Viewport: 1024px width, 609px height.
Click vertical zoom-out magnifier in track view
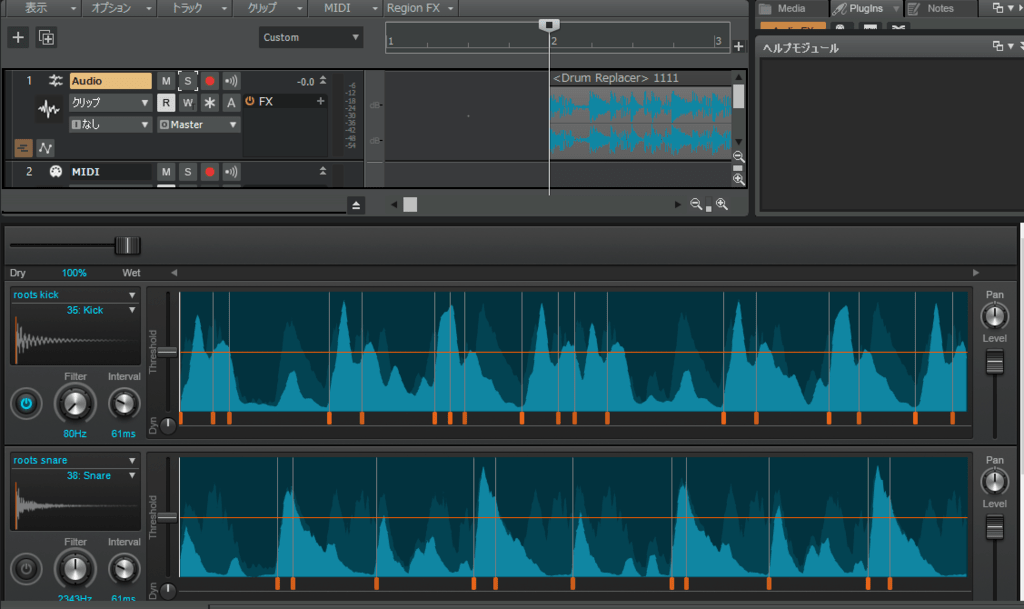pos(739,157)
